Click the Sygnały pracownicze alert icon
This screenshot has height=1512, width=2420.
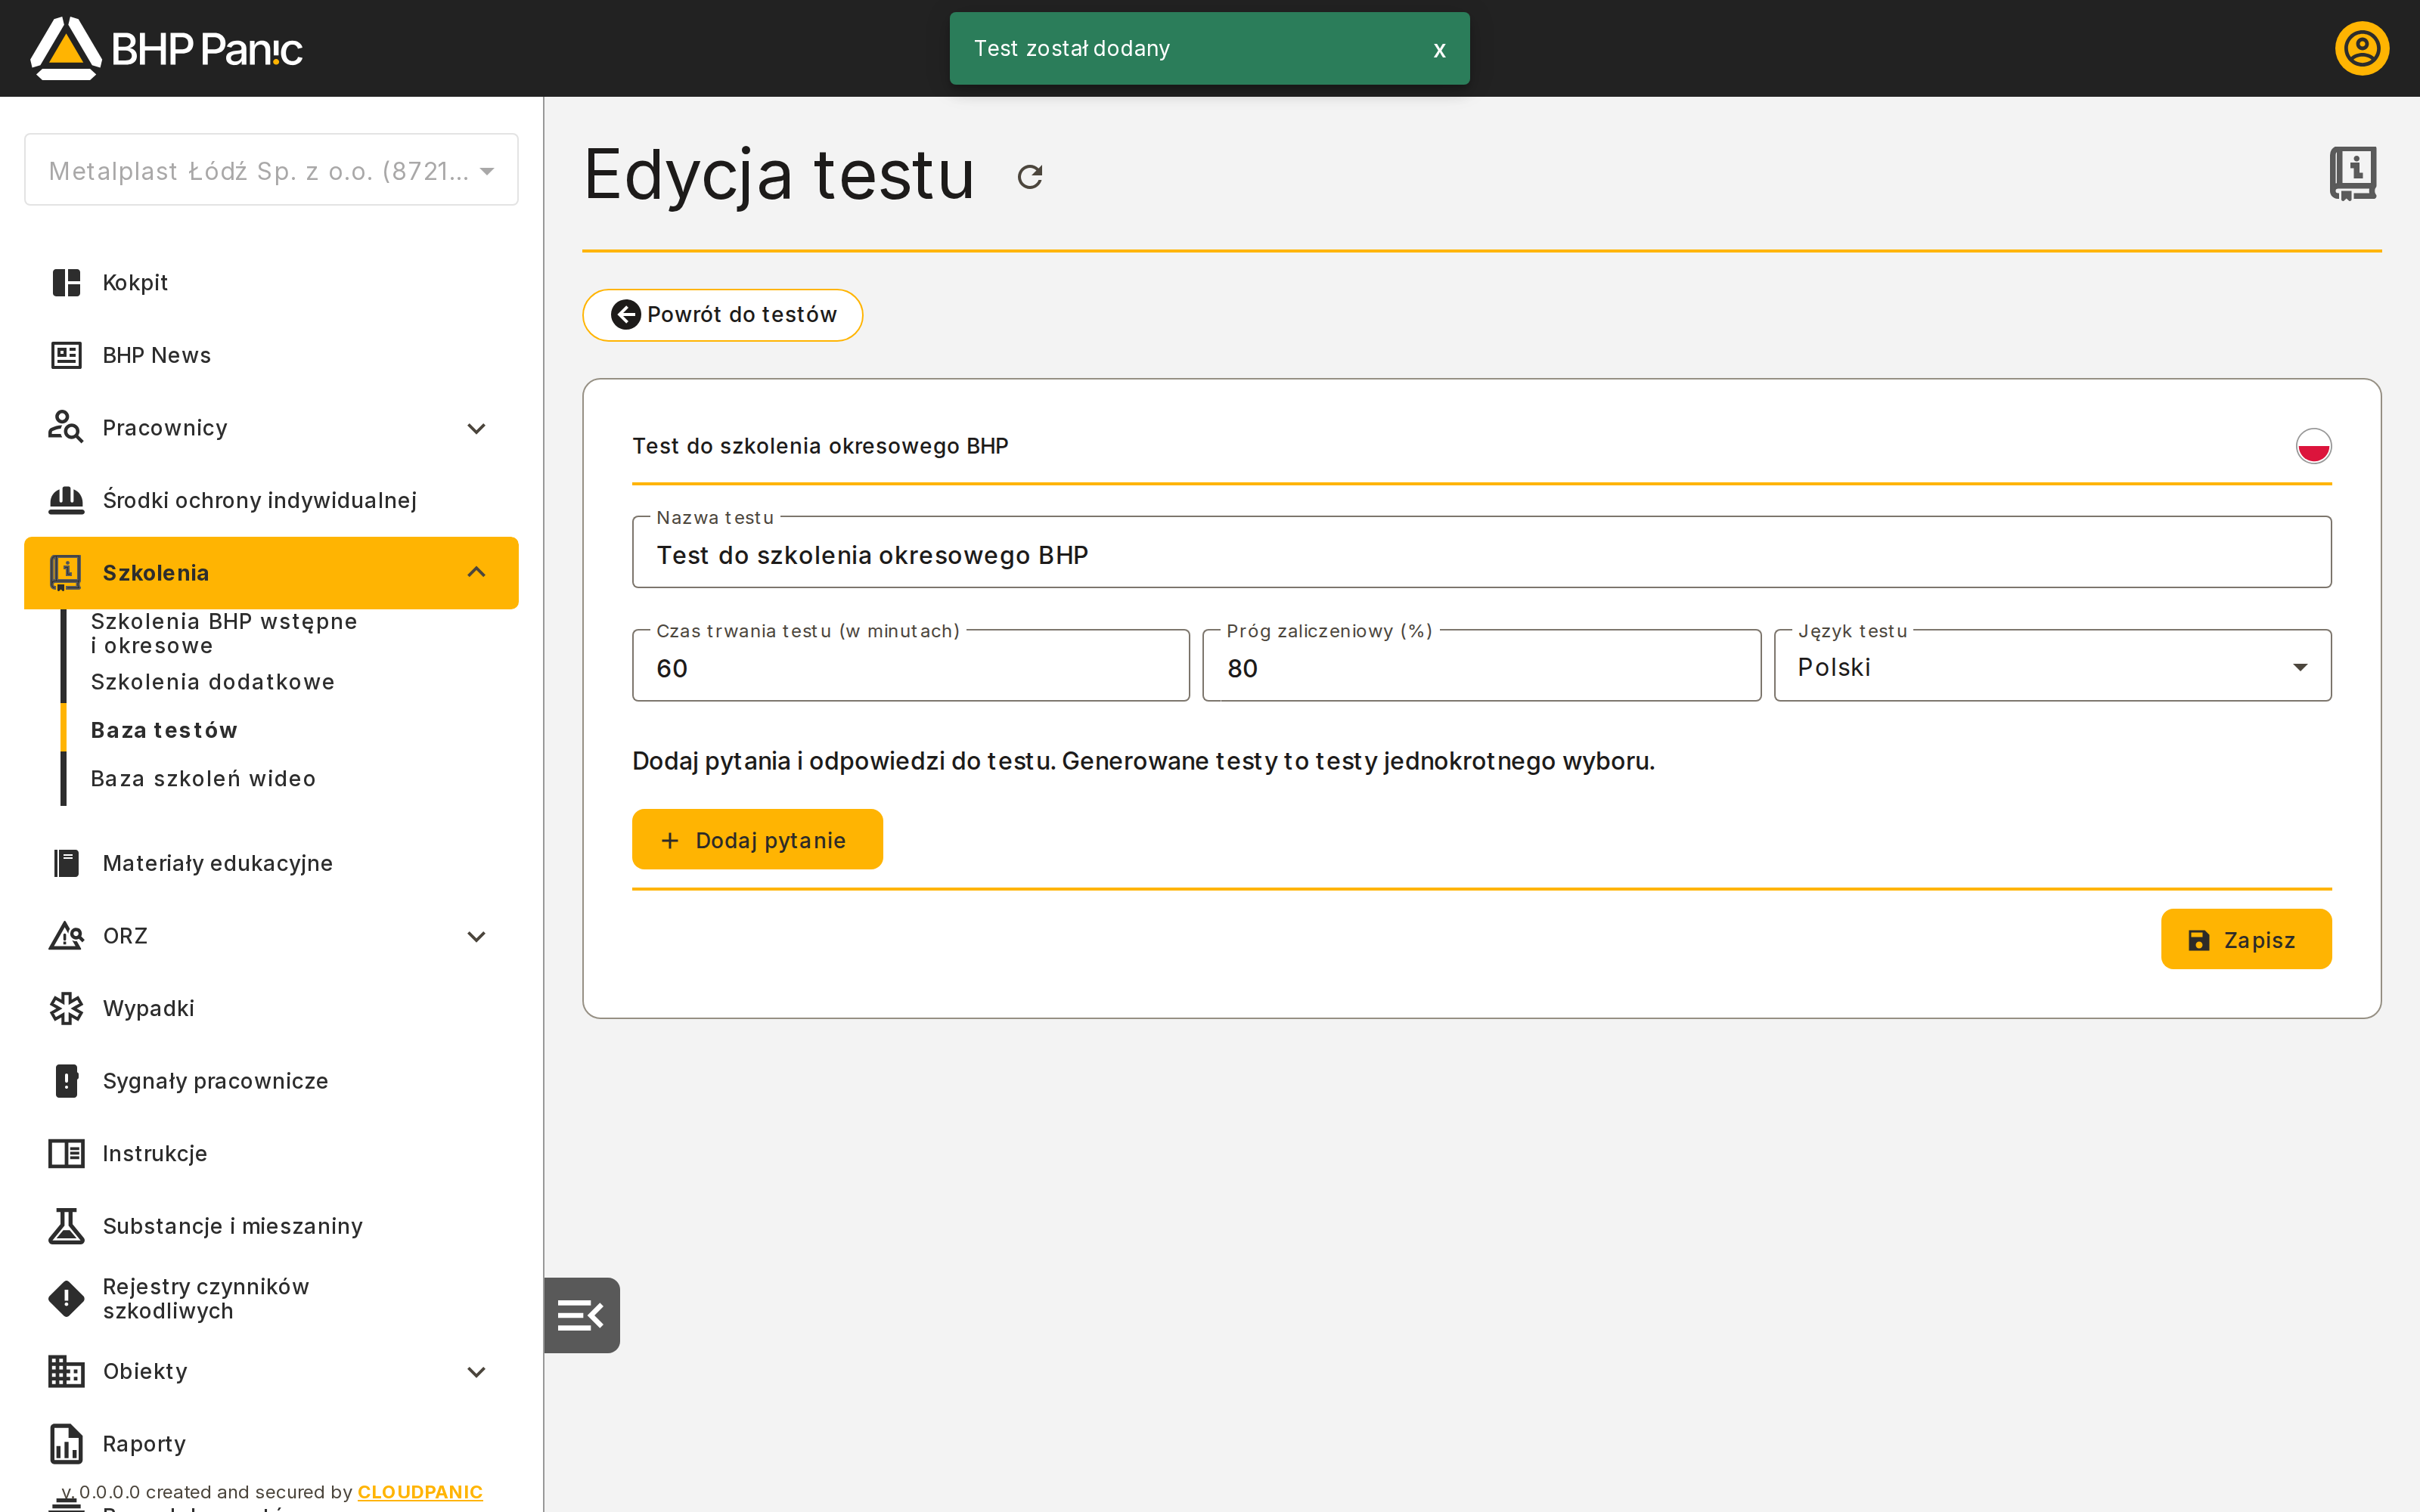[66, 1081]
